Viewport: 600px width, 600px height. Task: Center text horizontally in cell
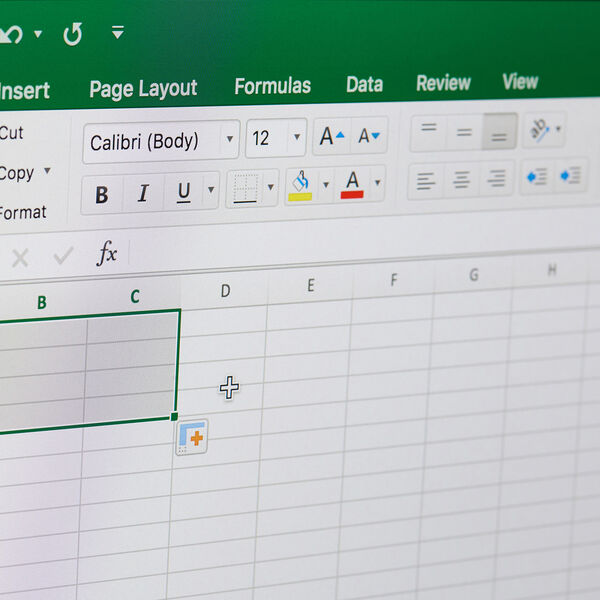pyautogui.click(x=461, y=180)
